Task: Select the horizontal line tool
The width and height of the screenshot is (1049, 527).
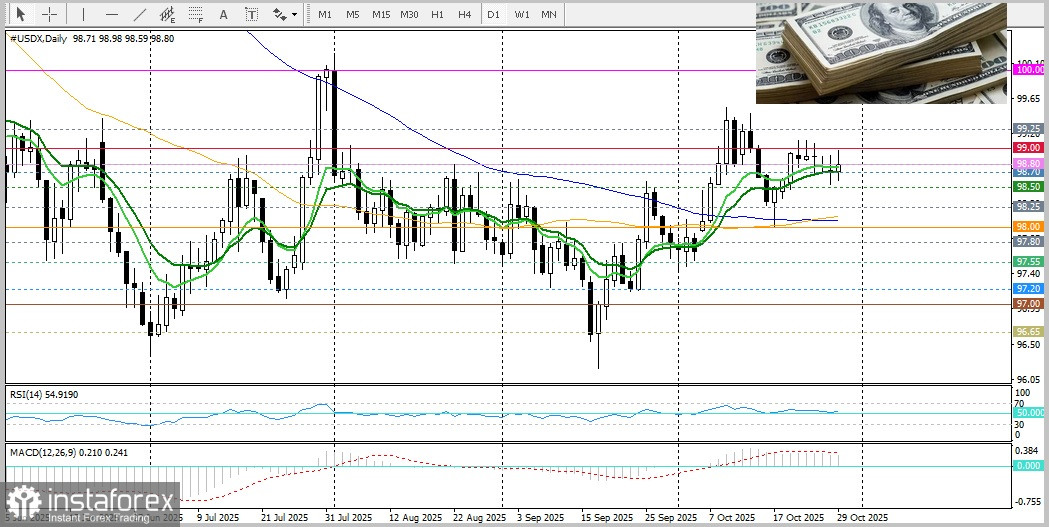Action: 111,15
